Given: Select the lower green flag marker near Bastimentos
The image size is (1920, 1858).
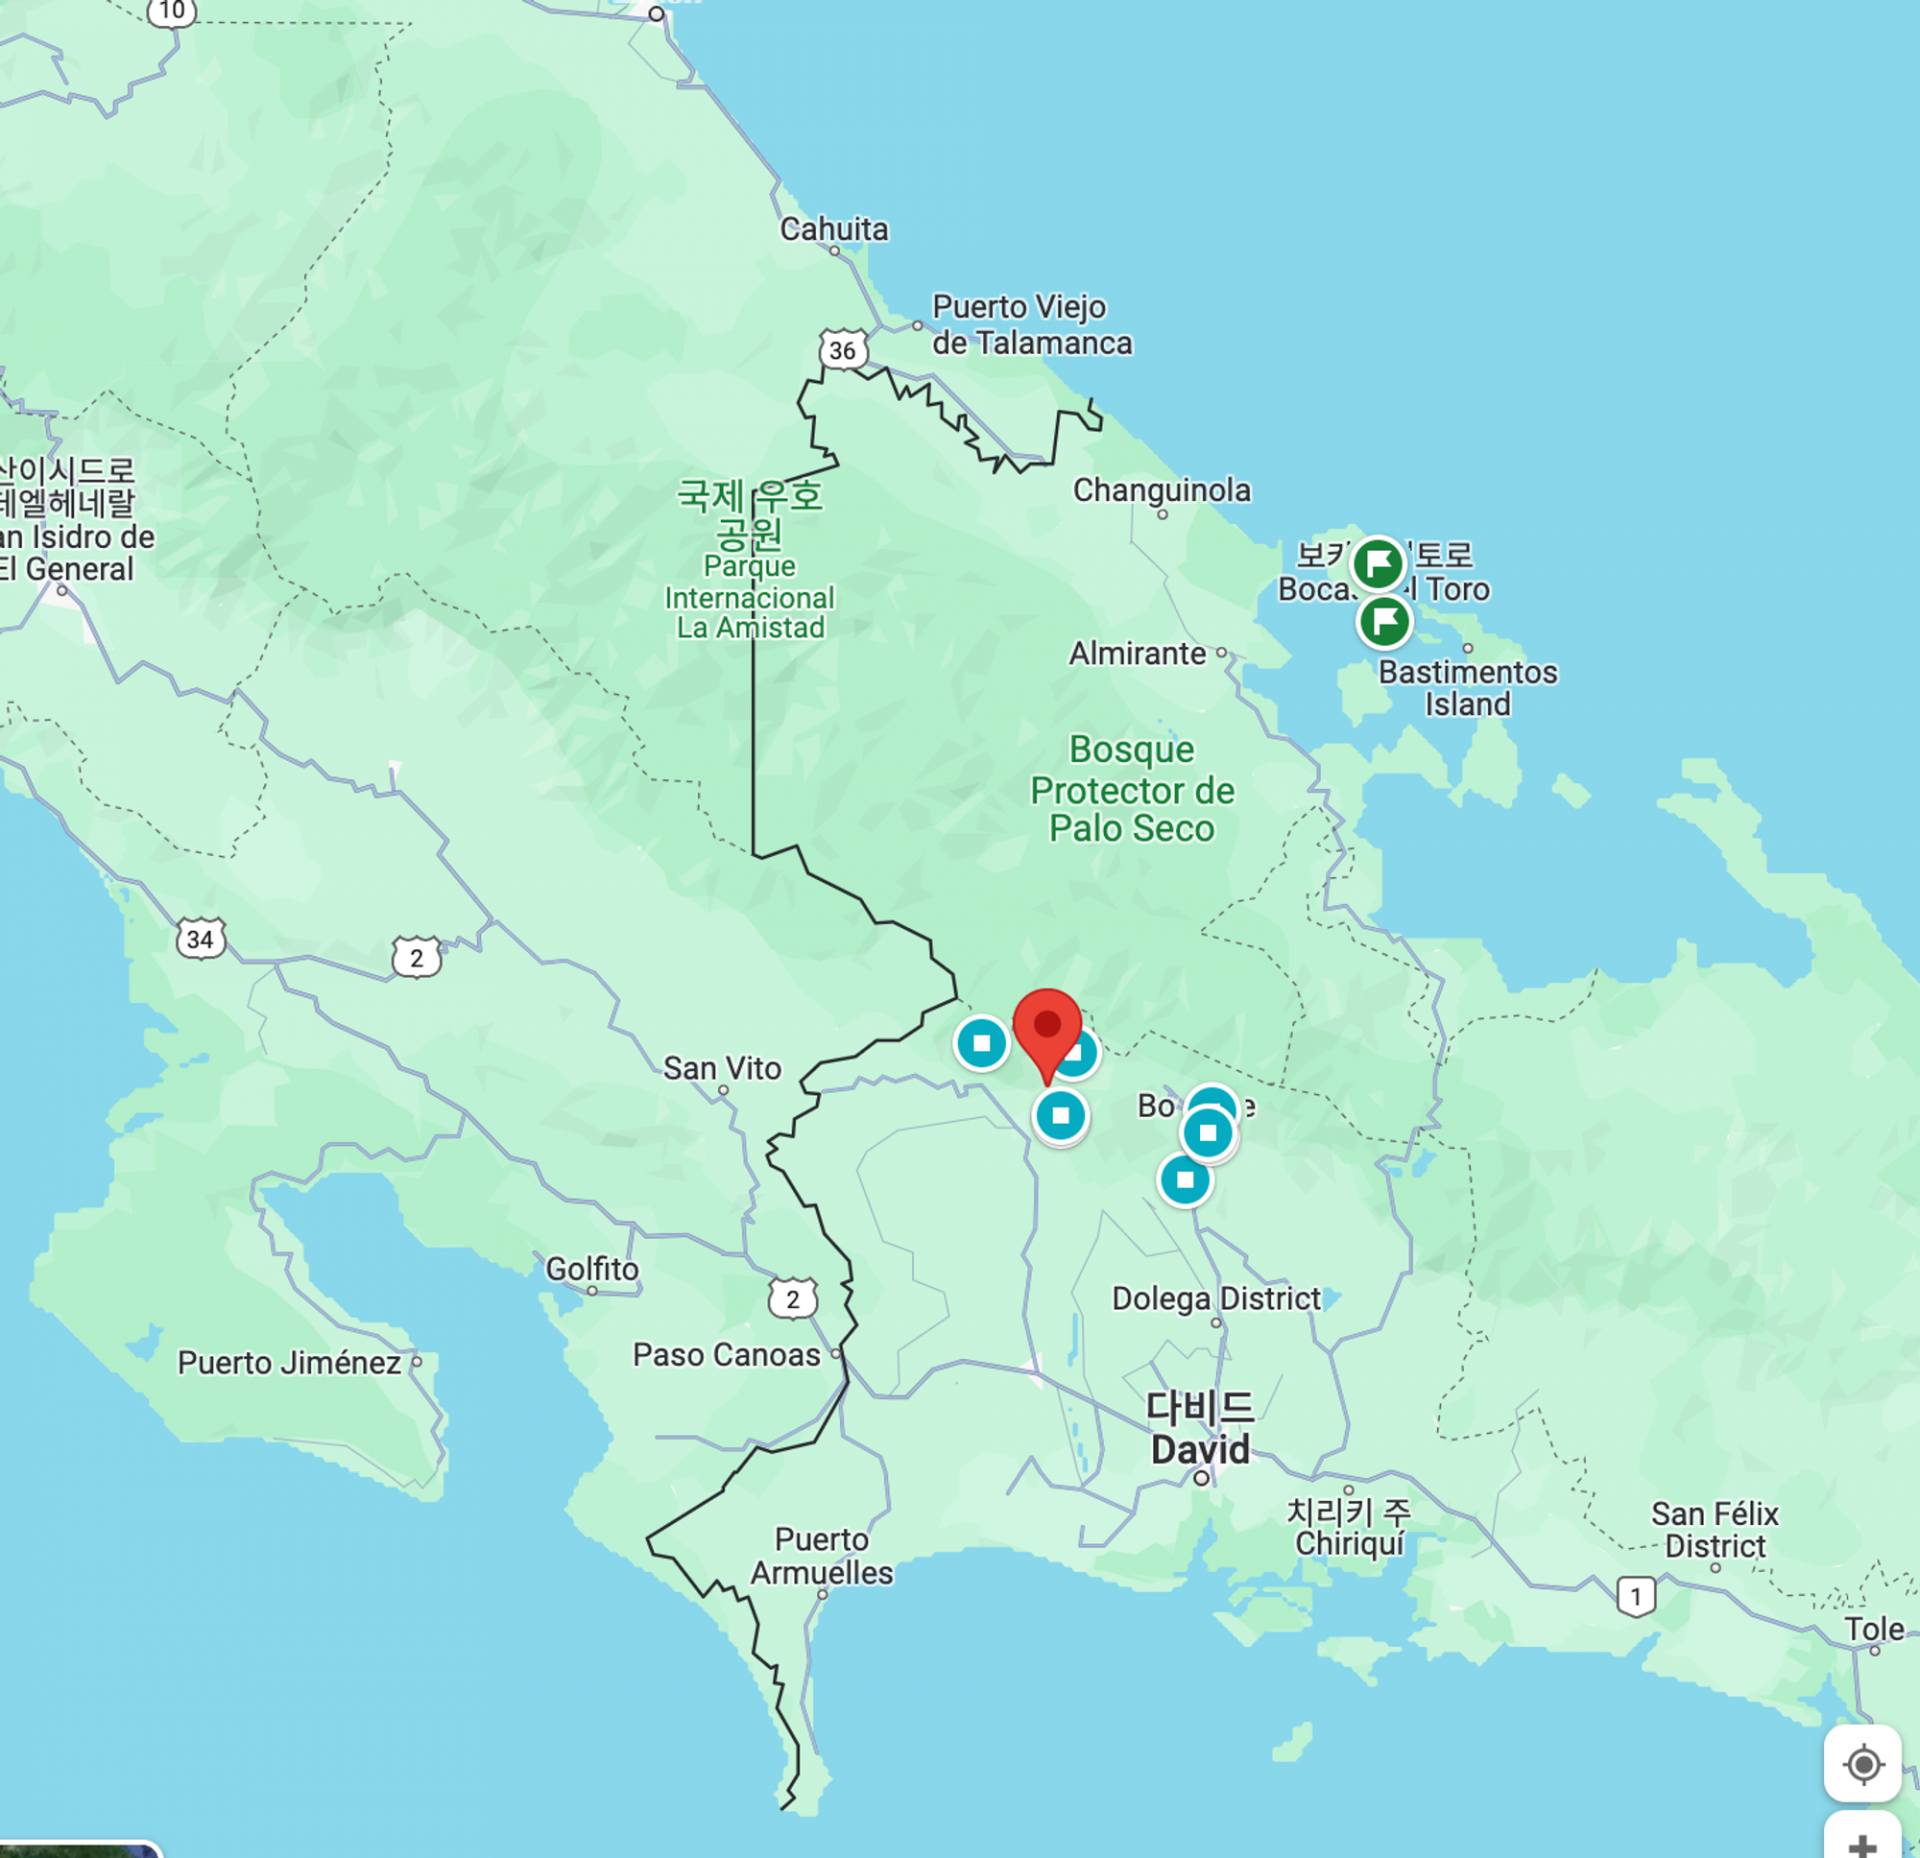Looking at the screenshot, I should [x=1384, y=622].
